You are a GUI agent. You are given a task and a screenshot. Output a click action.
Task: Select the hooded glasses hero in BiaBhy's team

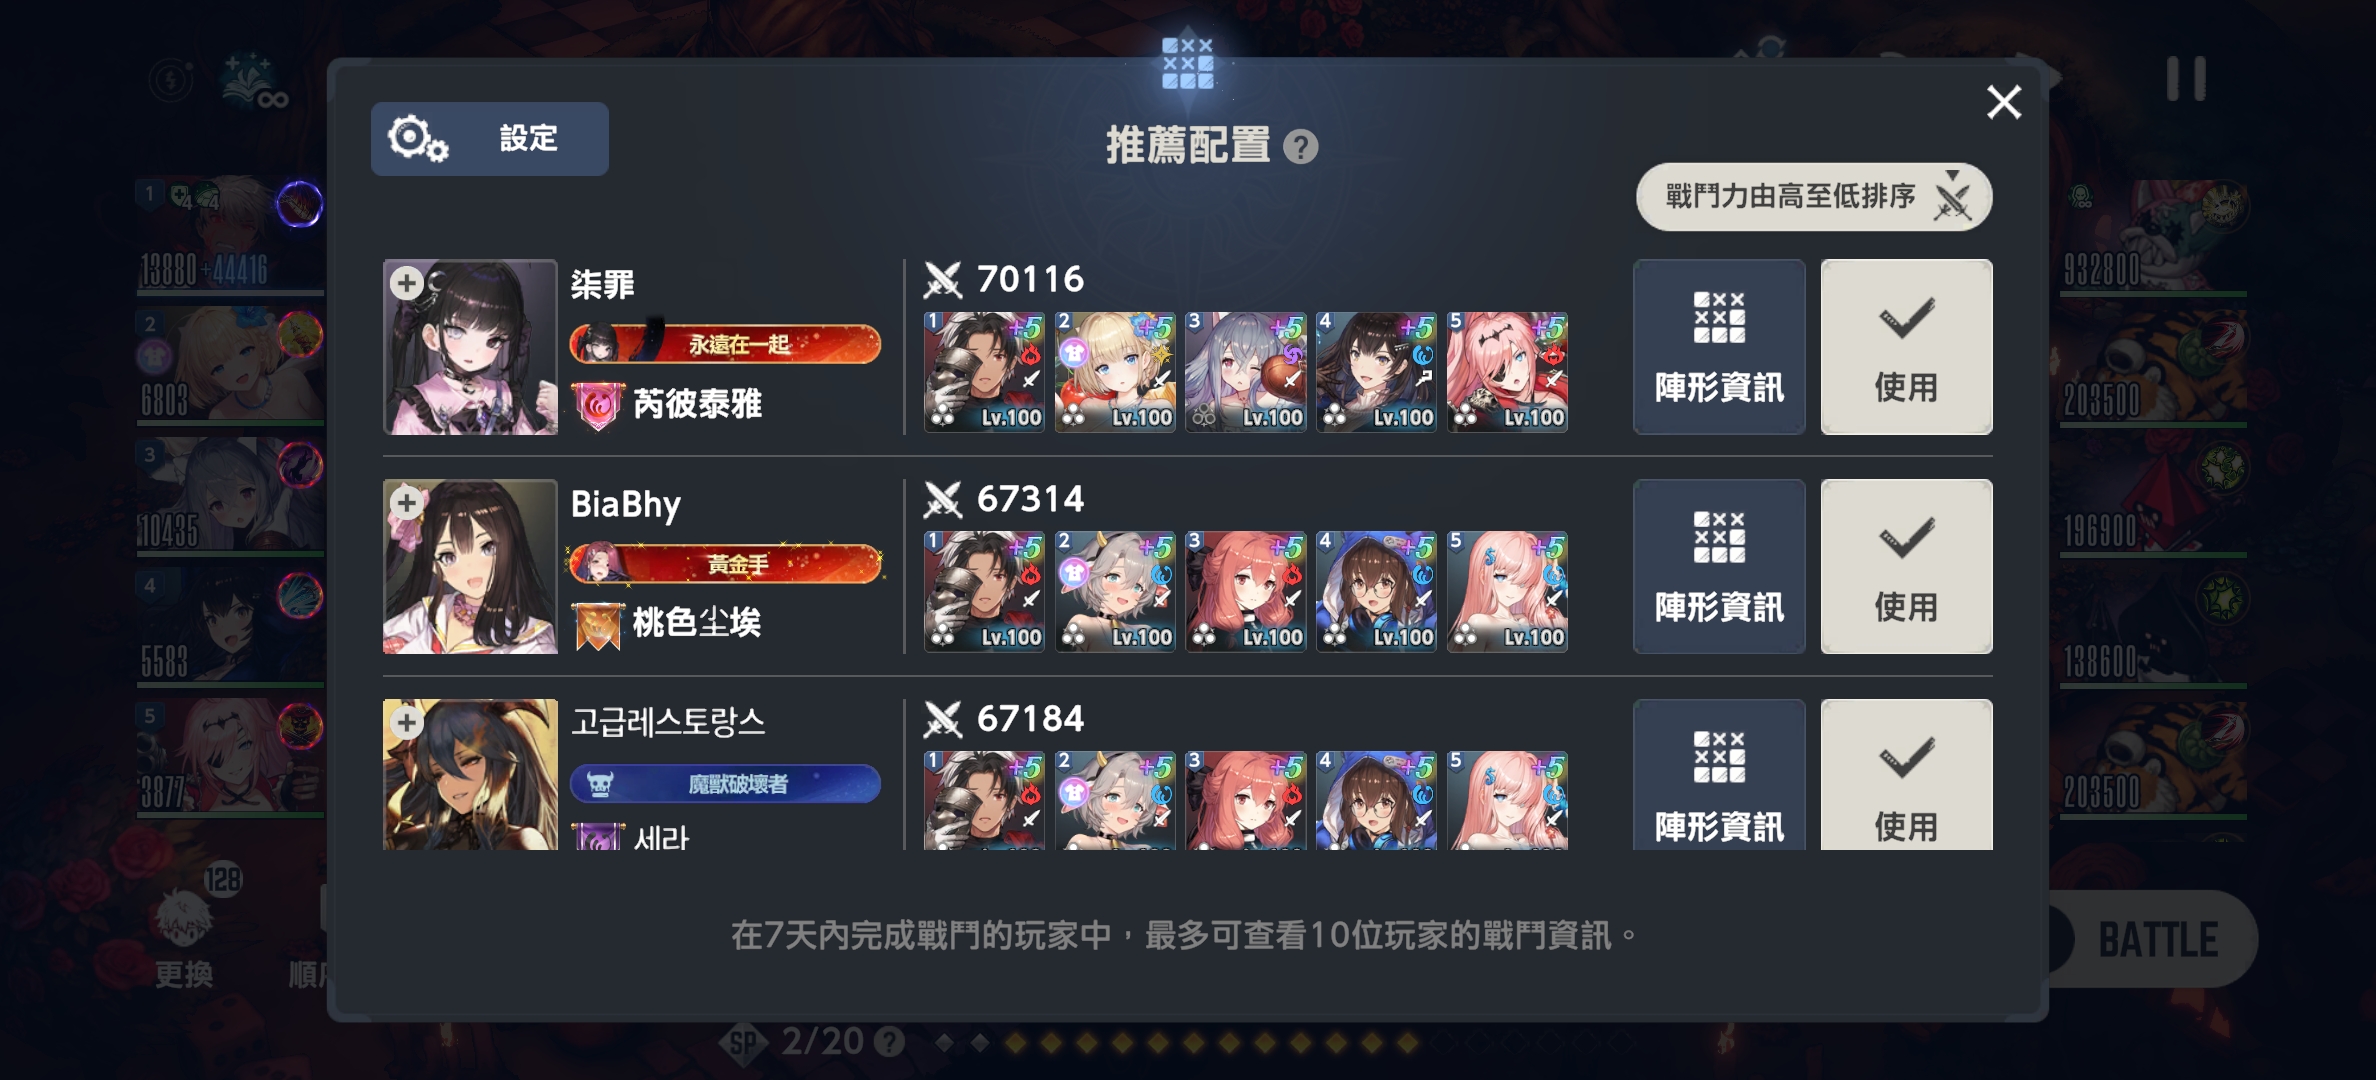coord(1376,592)
